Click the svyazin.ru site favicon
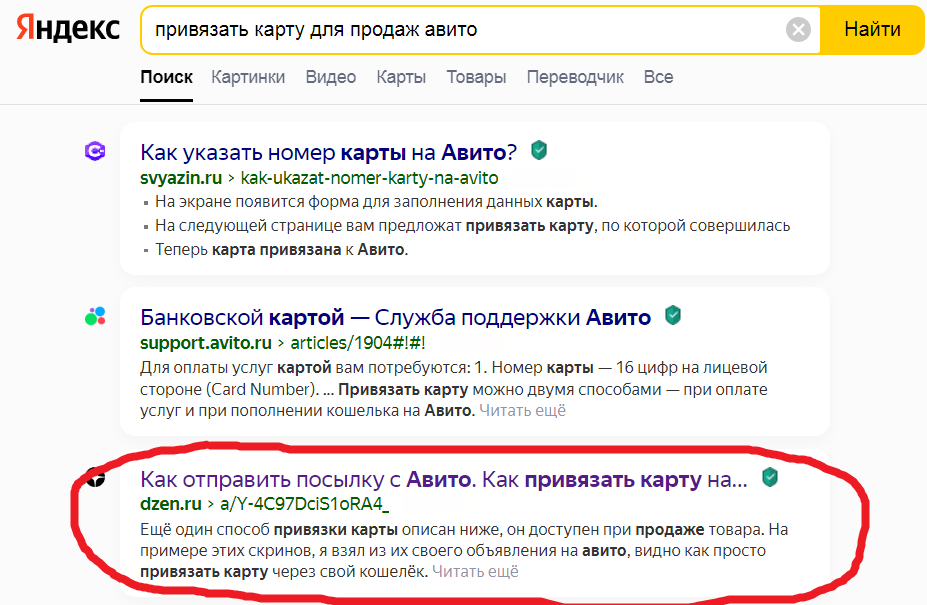The width and height of the screenshot is (927, 605). (x=95, y=151)
